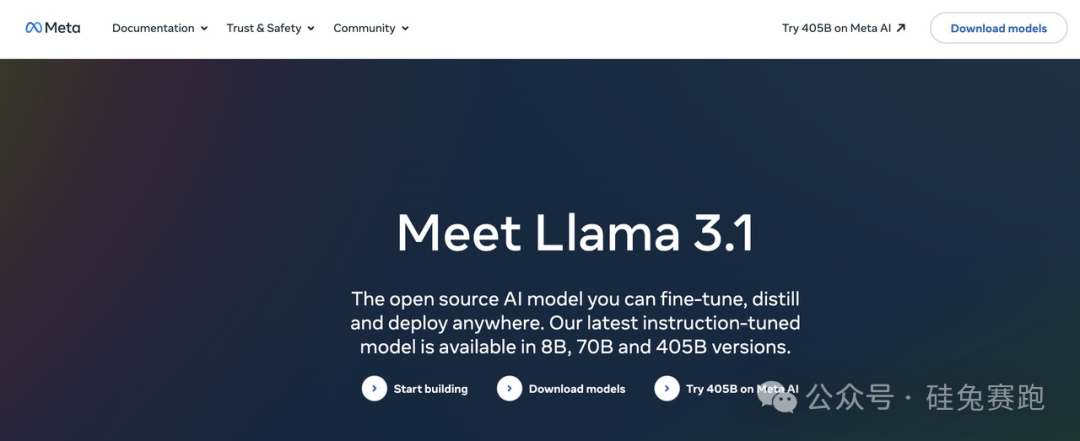The image size is (1080, 441).
Task: Open the Community menu label
Action: point(364,28)
